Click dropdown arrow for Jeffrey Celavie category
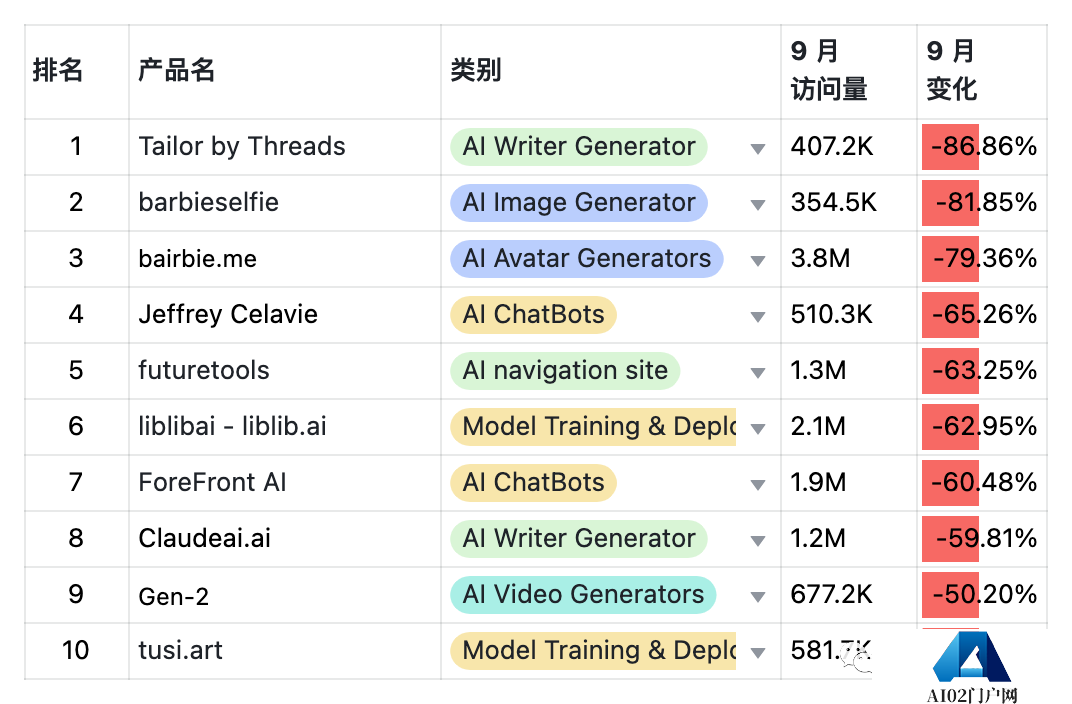 pyautogui.click(x=757, y=317)
